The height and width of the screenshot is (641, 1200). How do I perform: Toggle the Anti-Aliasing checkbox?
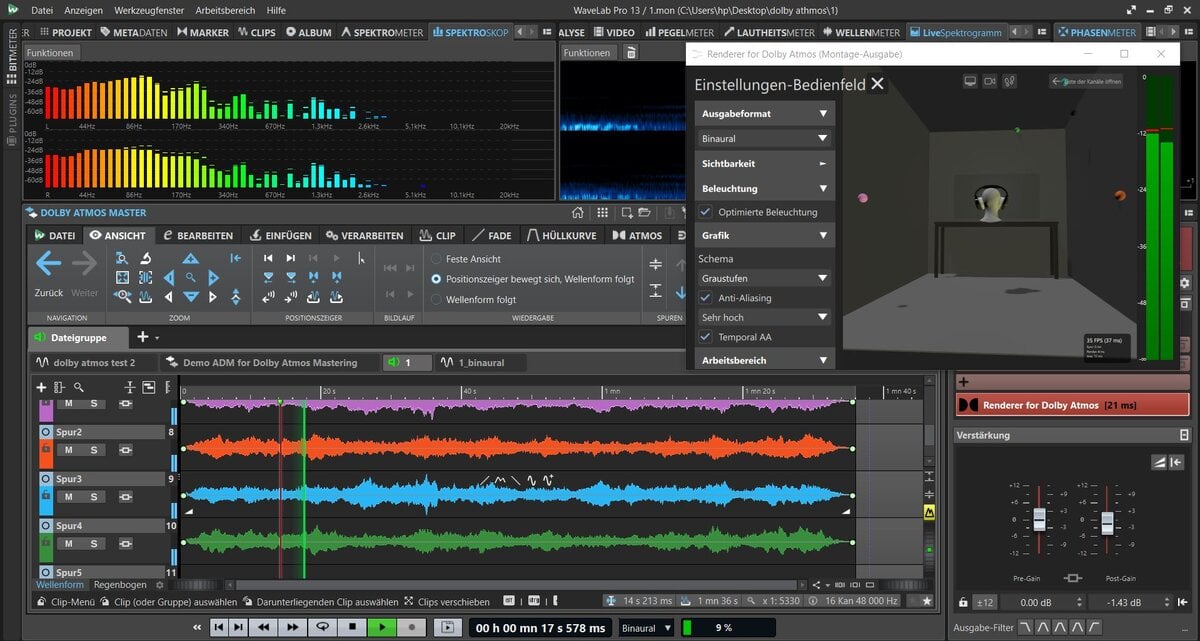(705, 298)
